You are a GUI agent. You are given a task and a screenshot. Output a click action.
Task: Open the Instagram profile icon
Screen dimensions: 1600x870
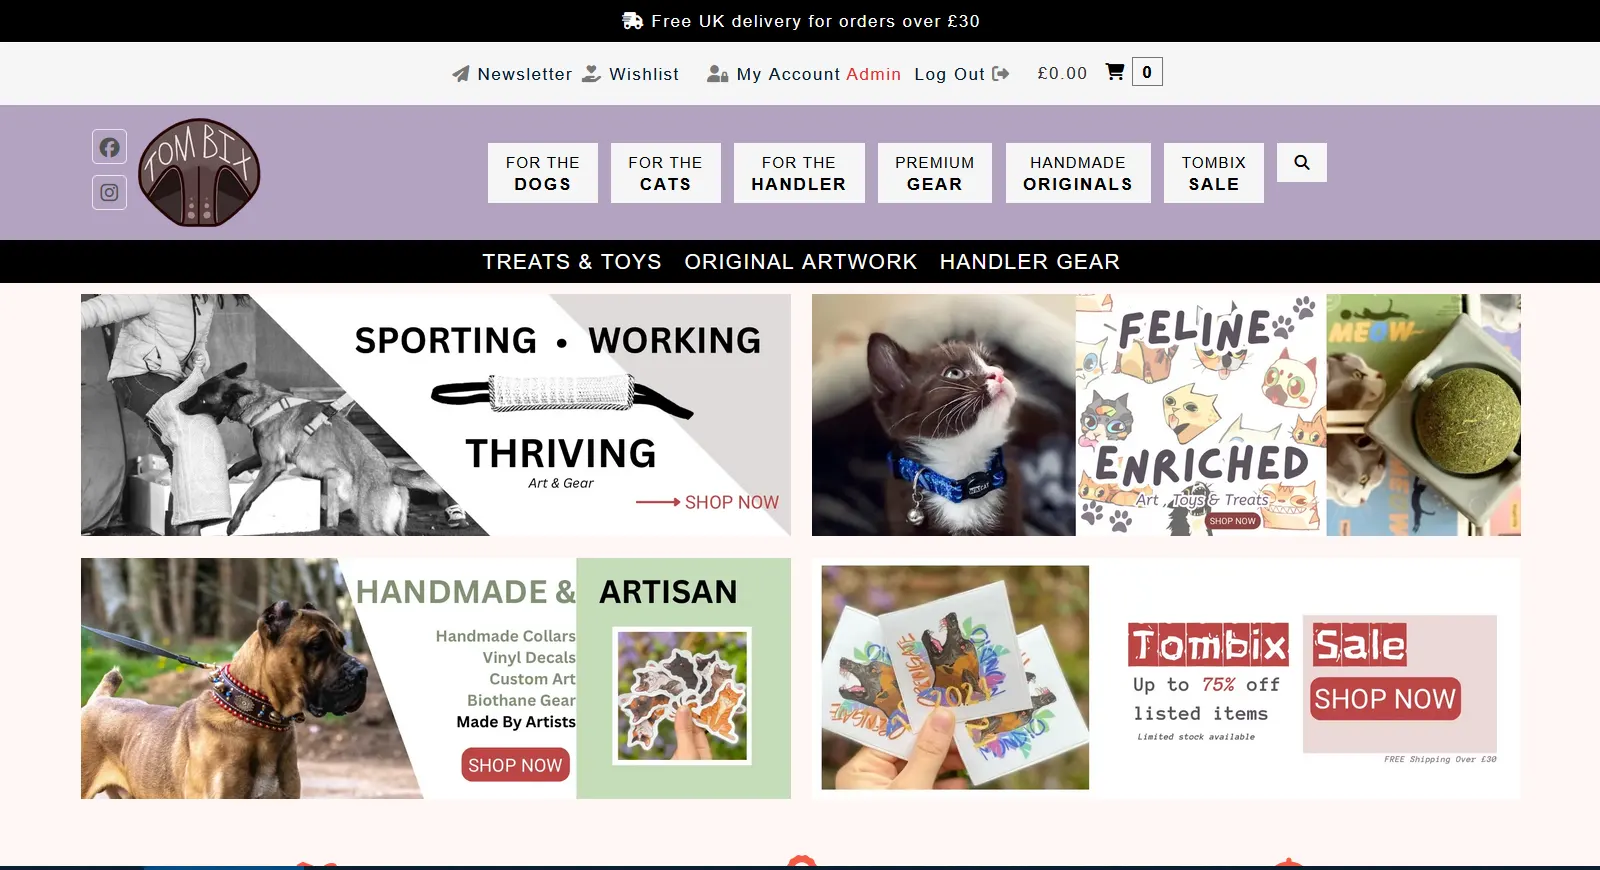tap(110, 192)
